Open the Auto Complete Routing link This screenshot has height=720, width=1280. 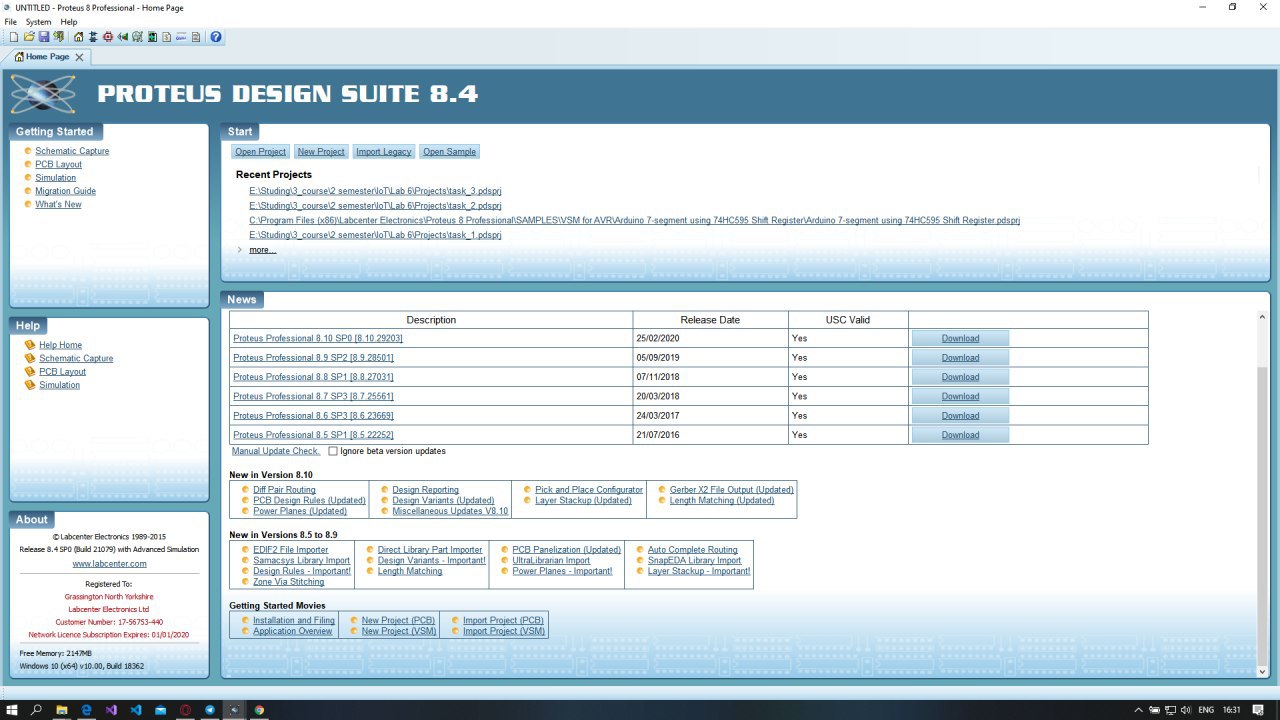point(692,550)
